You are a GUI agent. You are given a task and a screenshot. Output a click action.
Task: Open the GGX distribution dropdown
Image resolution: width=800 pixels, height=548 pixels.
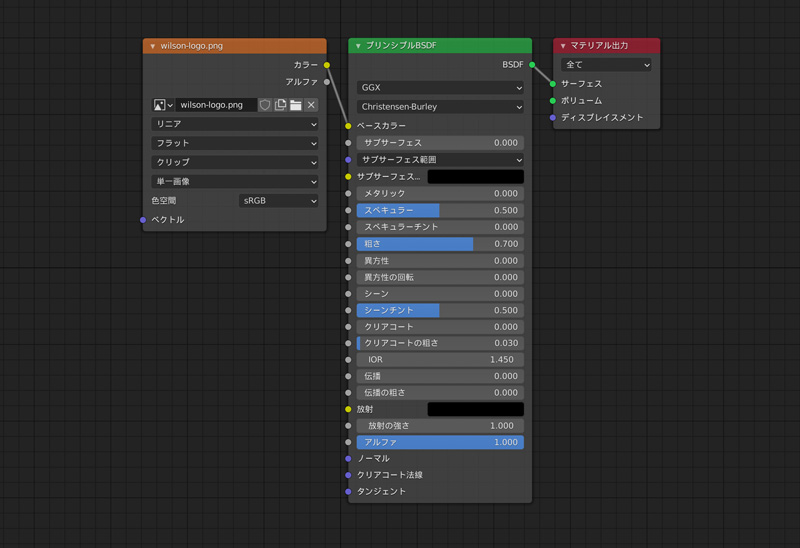[440, 88]
